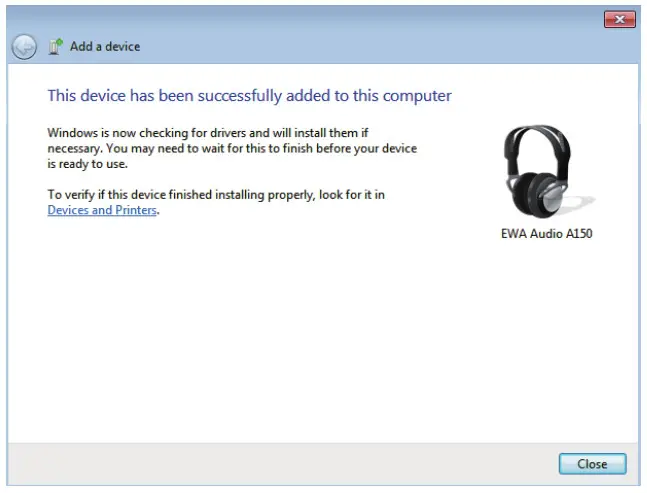This screenshot has width=647, height=493.
Task: Click the empty title bar area
Action: point(300,19)
